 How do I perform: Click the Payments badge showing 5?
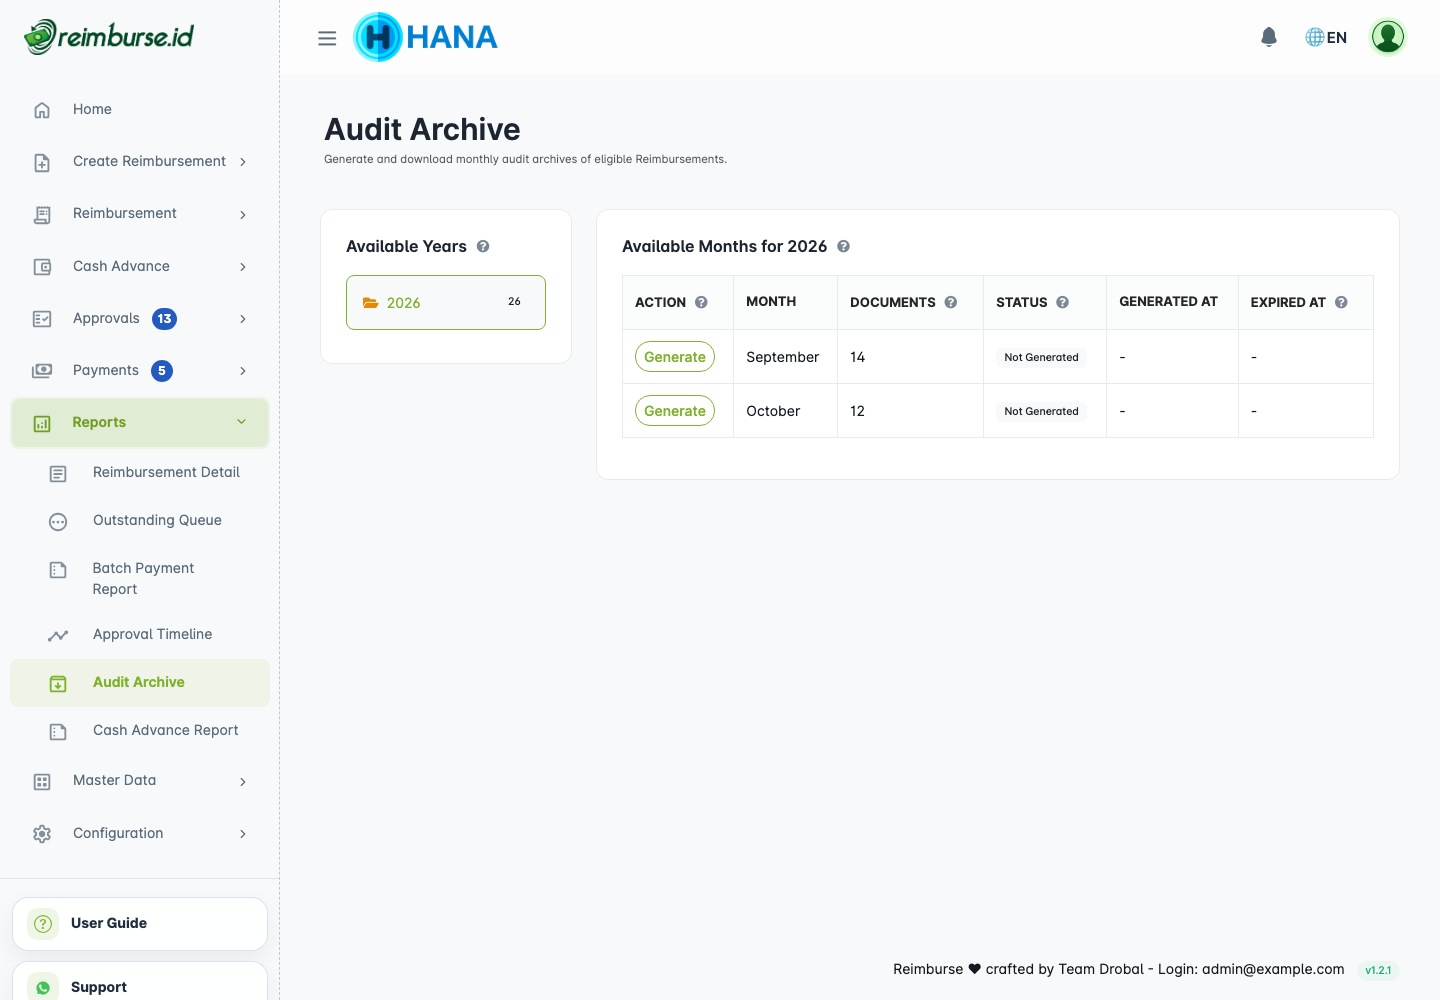point(162,371)
